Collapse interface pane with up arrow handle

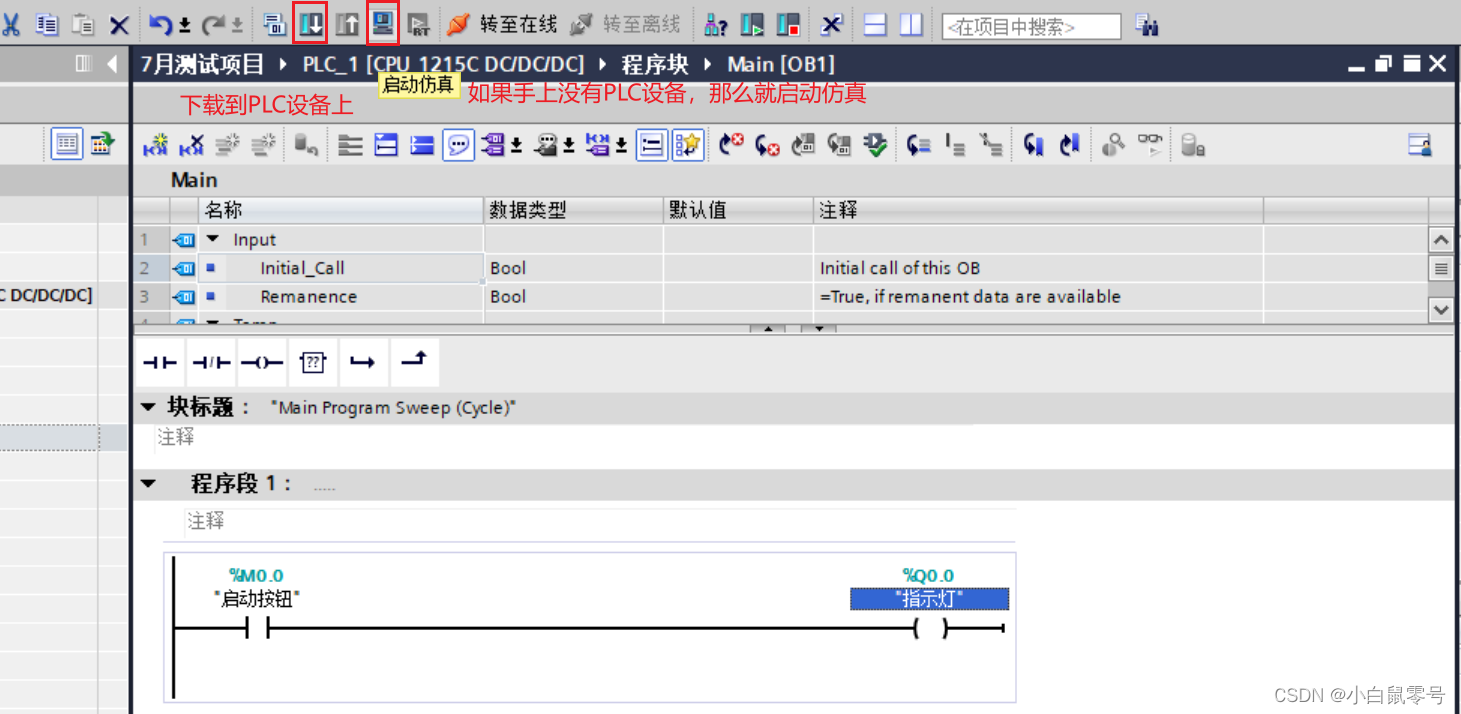768,328
